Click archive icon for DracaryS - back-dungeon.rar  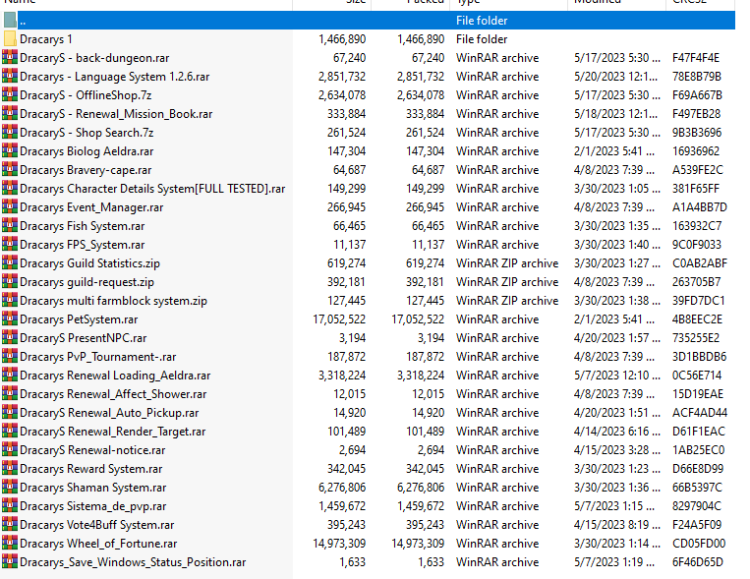click(x=10, y=57)
